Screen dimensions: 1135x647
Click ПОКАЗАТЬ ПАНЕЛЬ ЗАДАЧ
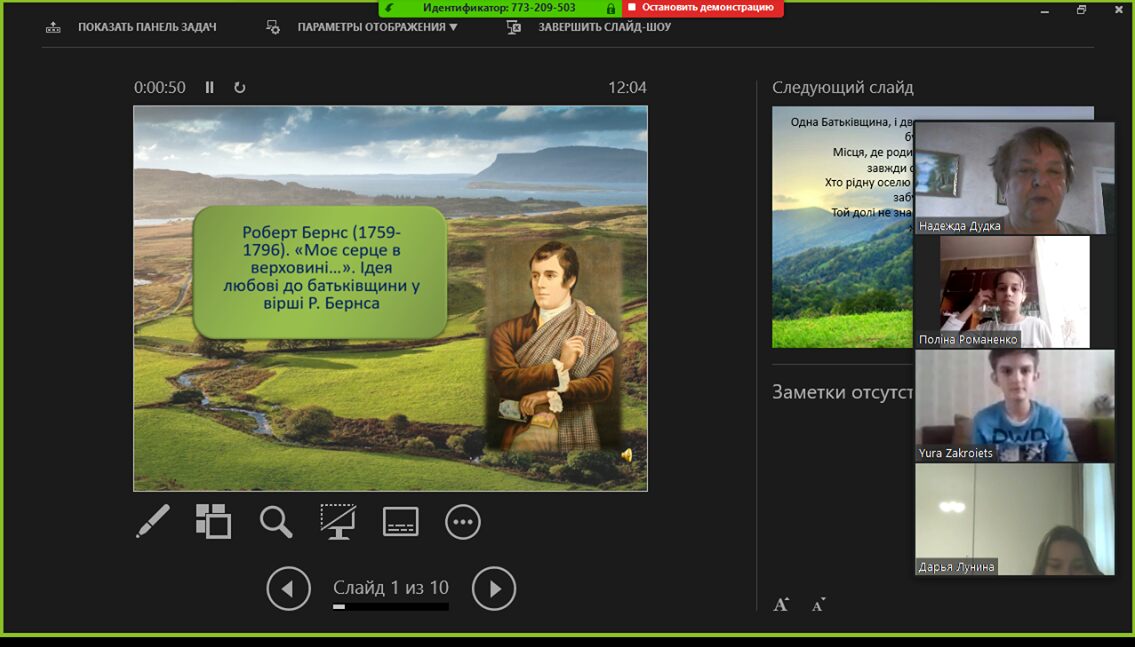click(147, 27)
